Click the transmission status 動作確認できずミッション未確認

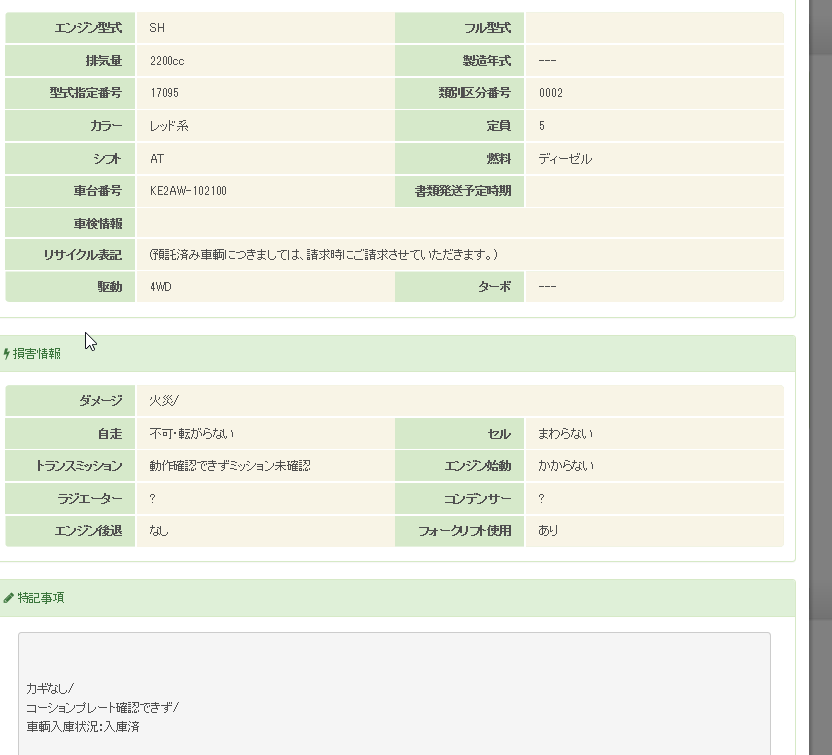click(x=230, y=466)
